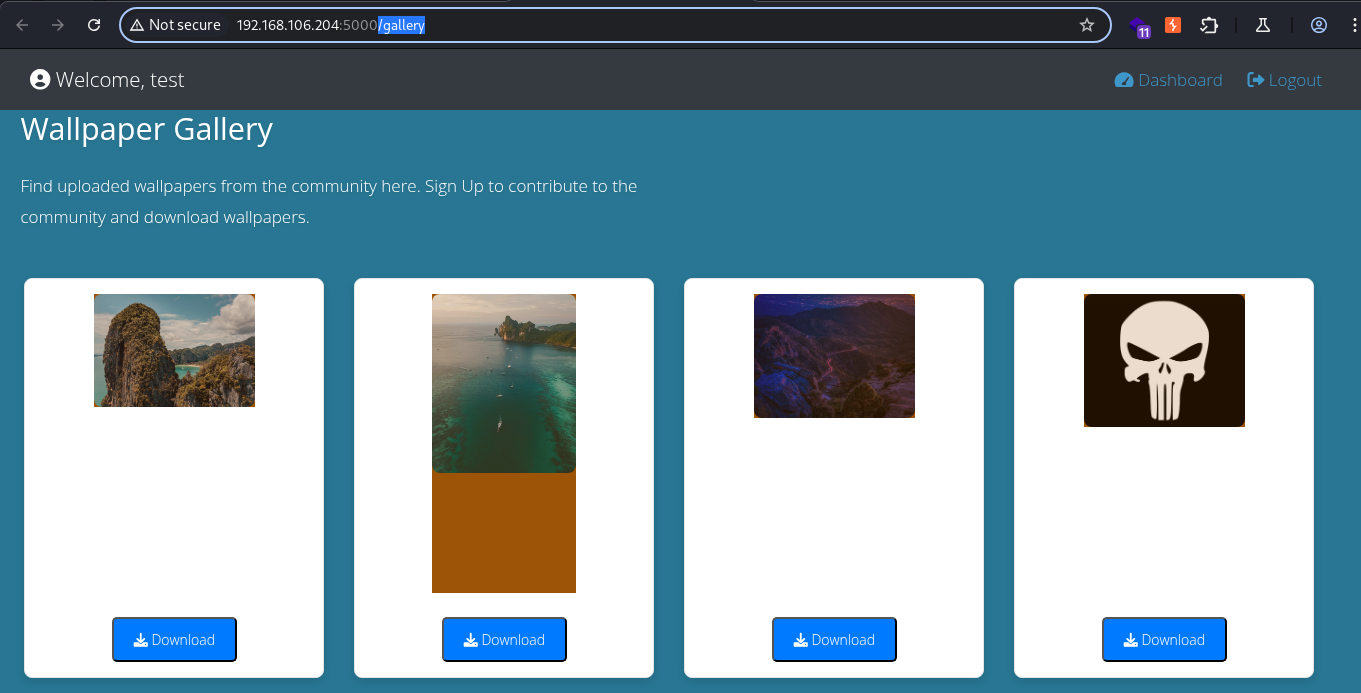Open Chrome Labs flask icon
Screen dimensions: 1361x693
(1263, 25)
